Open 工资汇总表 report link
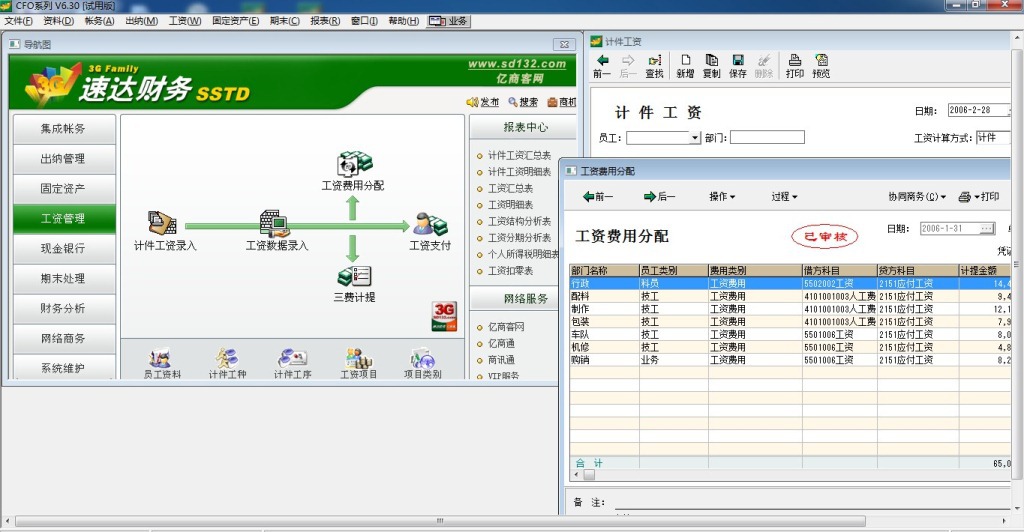Viewport: 1024px width, 532px height. (510, 188)
